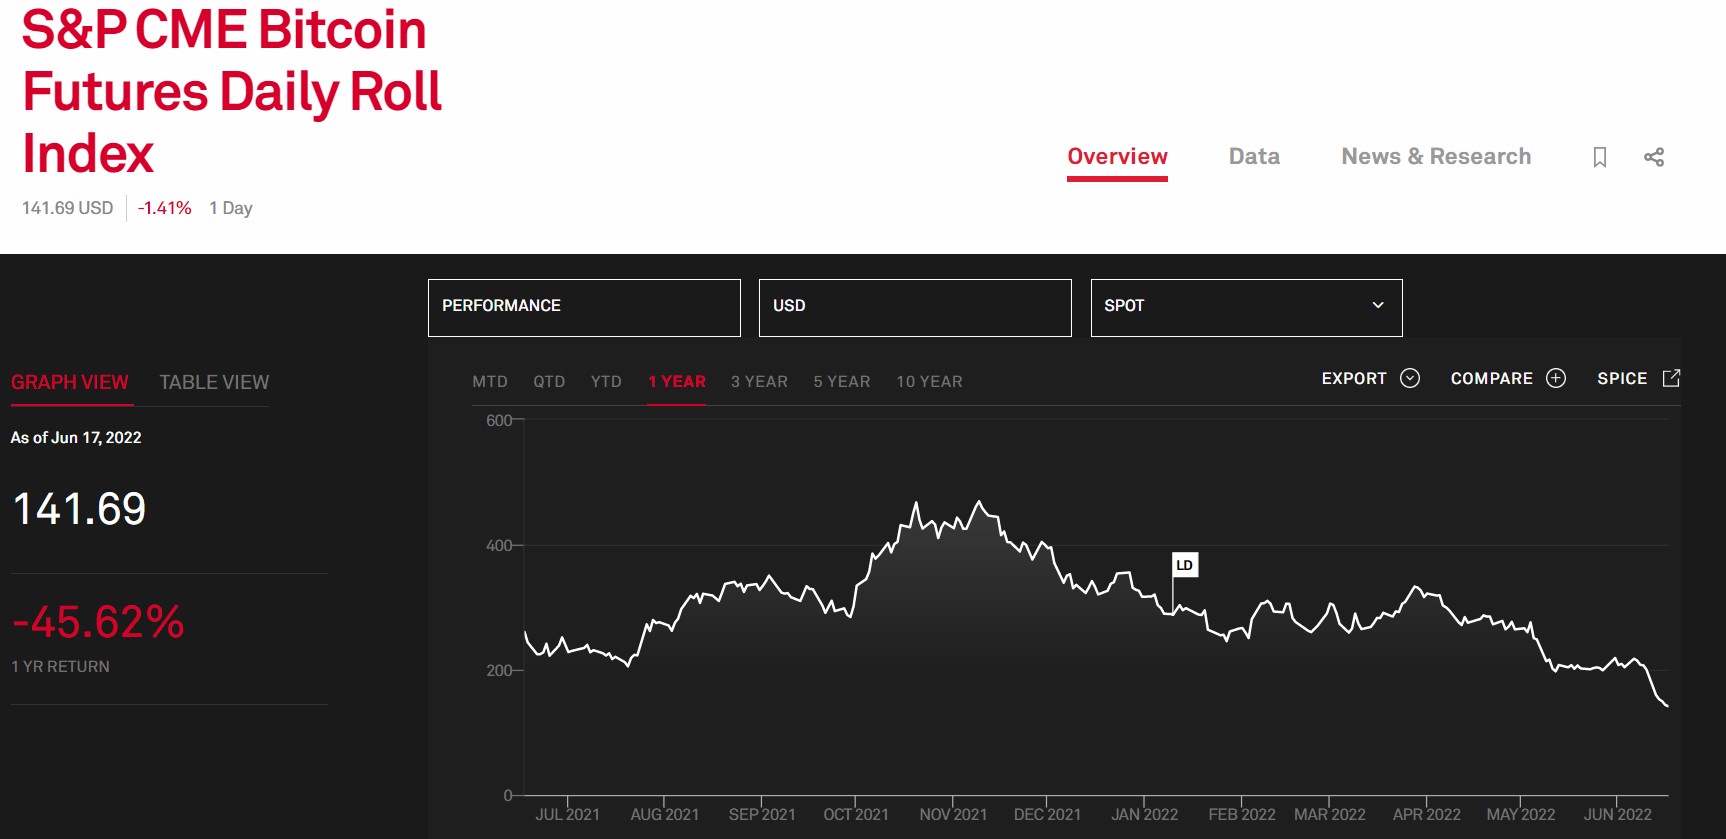Open the PERFORMANCE selector box
The image size is (1726, 839).
point(584,307)
